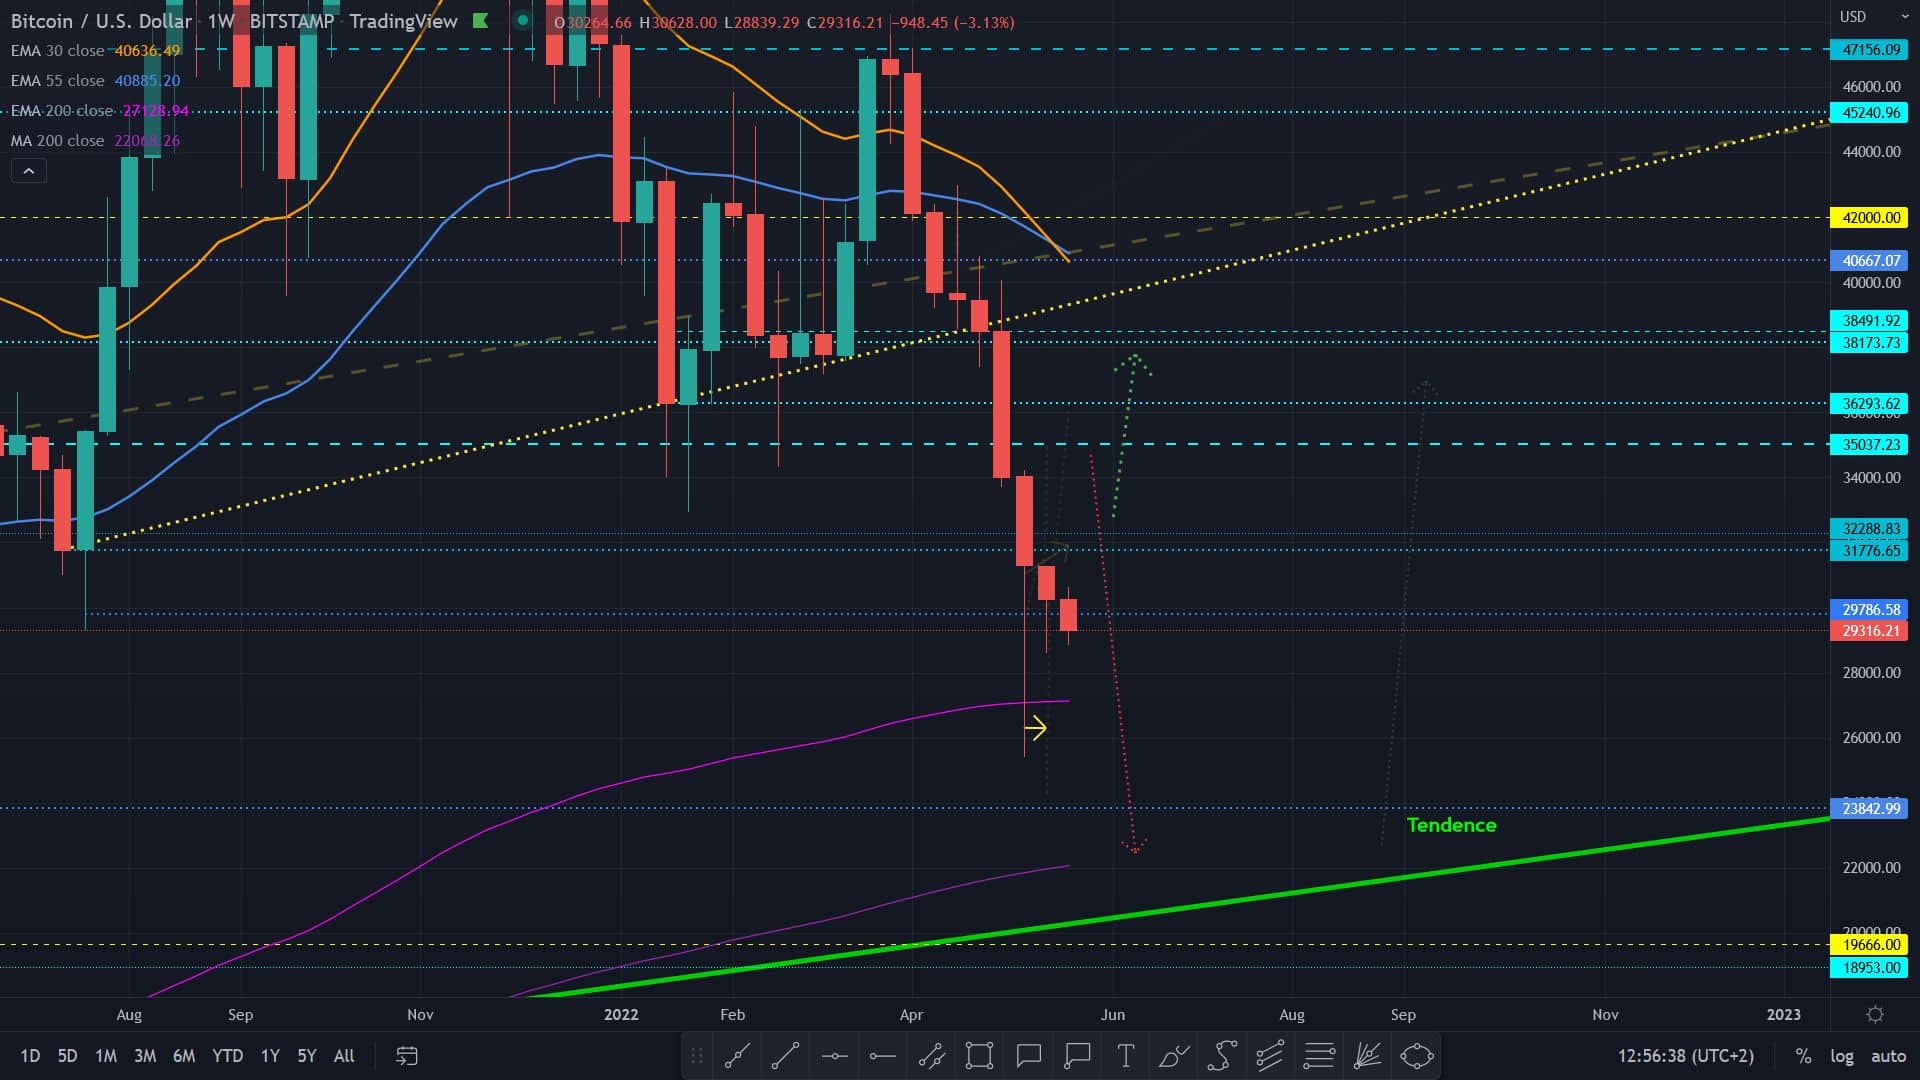Screen dimensions: 1920x1080
Task: Toggle percent scale mode
Action: (1803, 1056)
